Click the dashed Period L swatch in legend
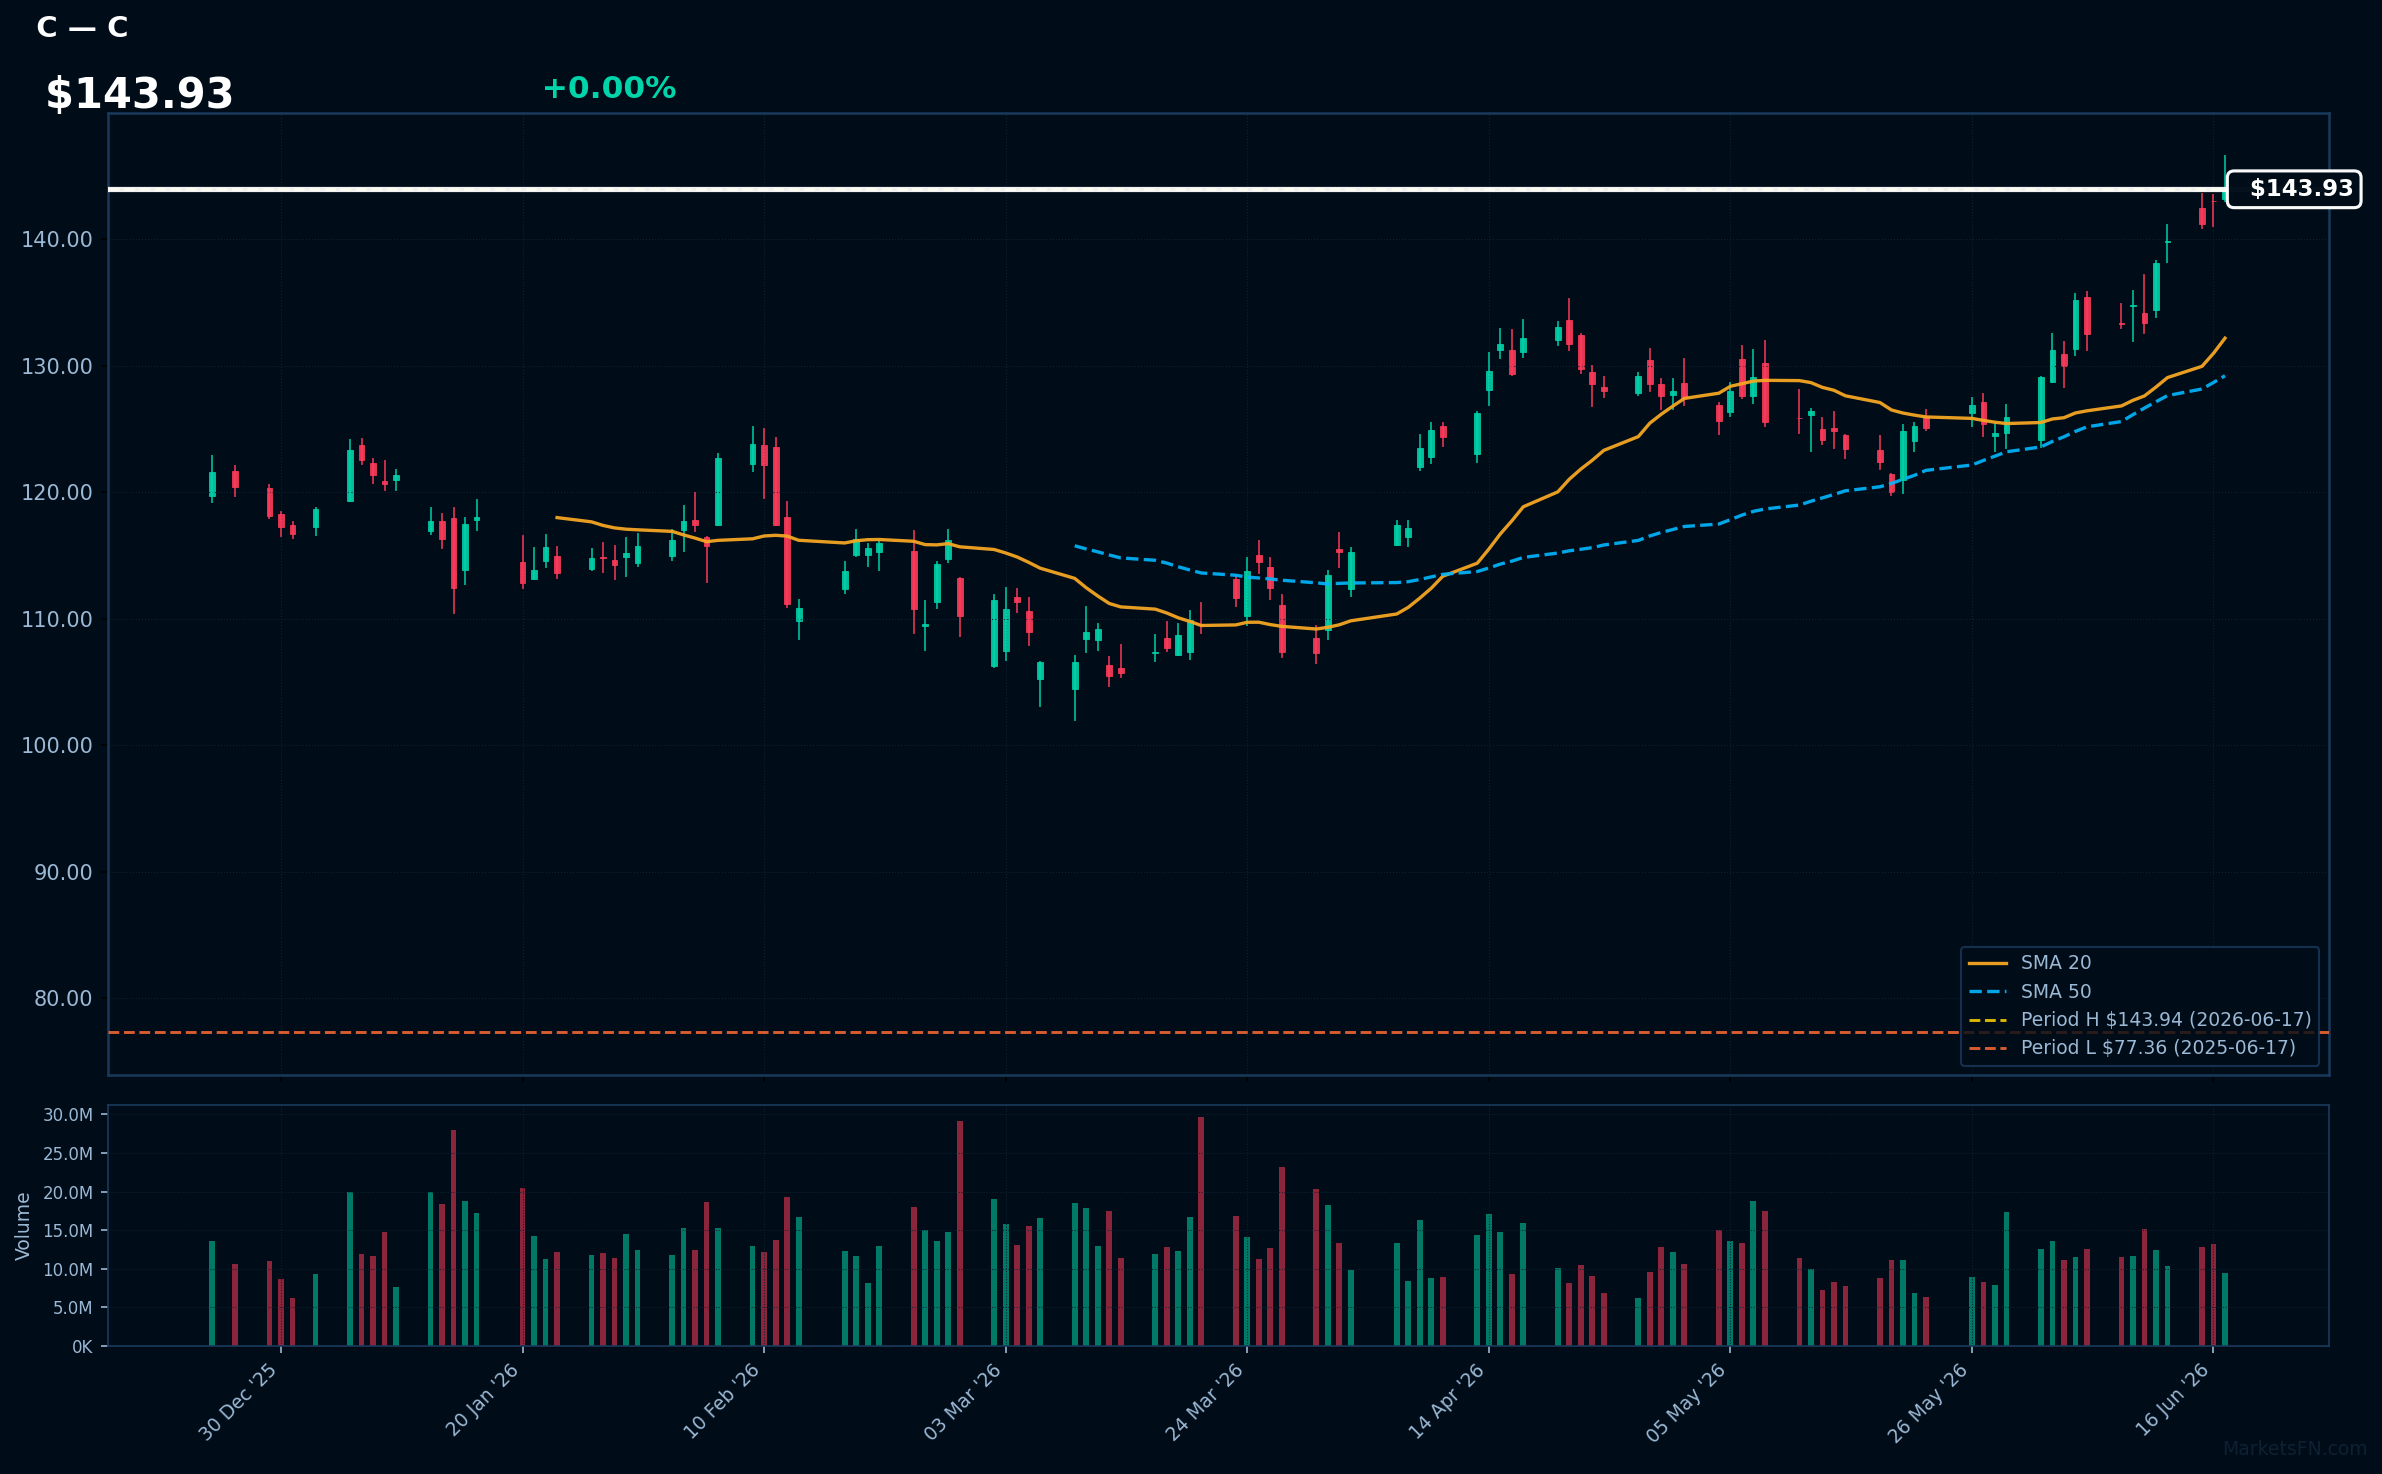This screenshot has height=1474, width=2382. tap(1988, 1048)
